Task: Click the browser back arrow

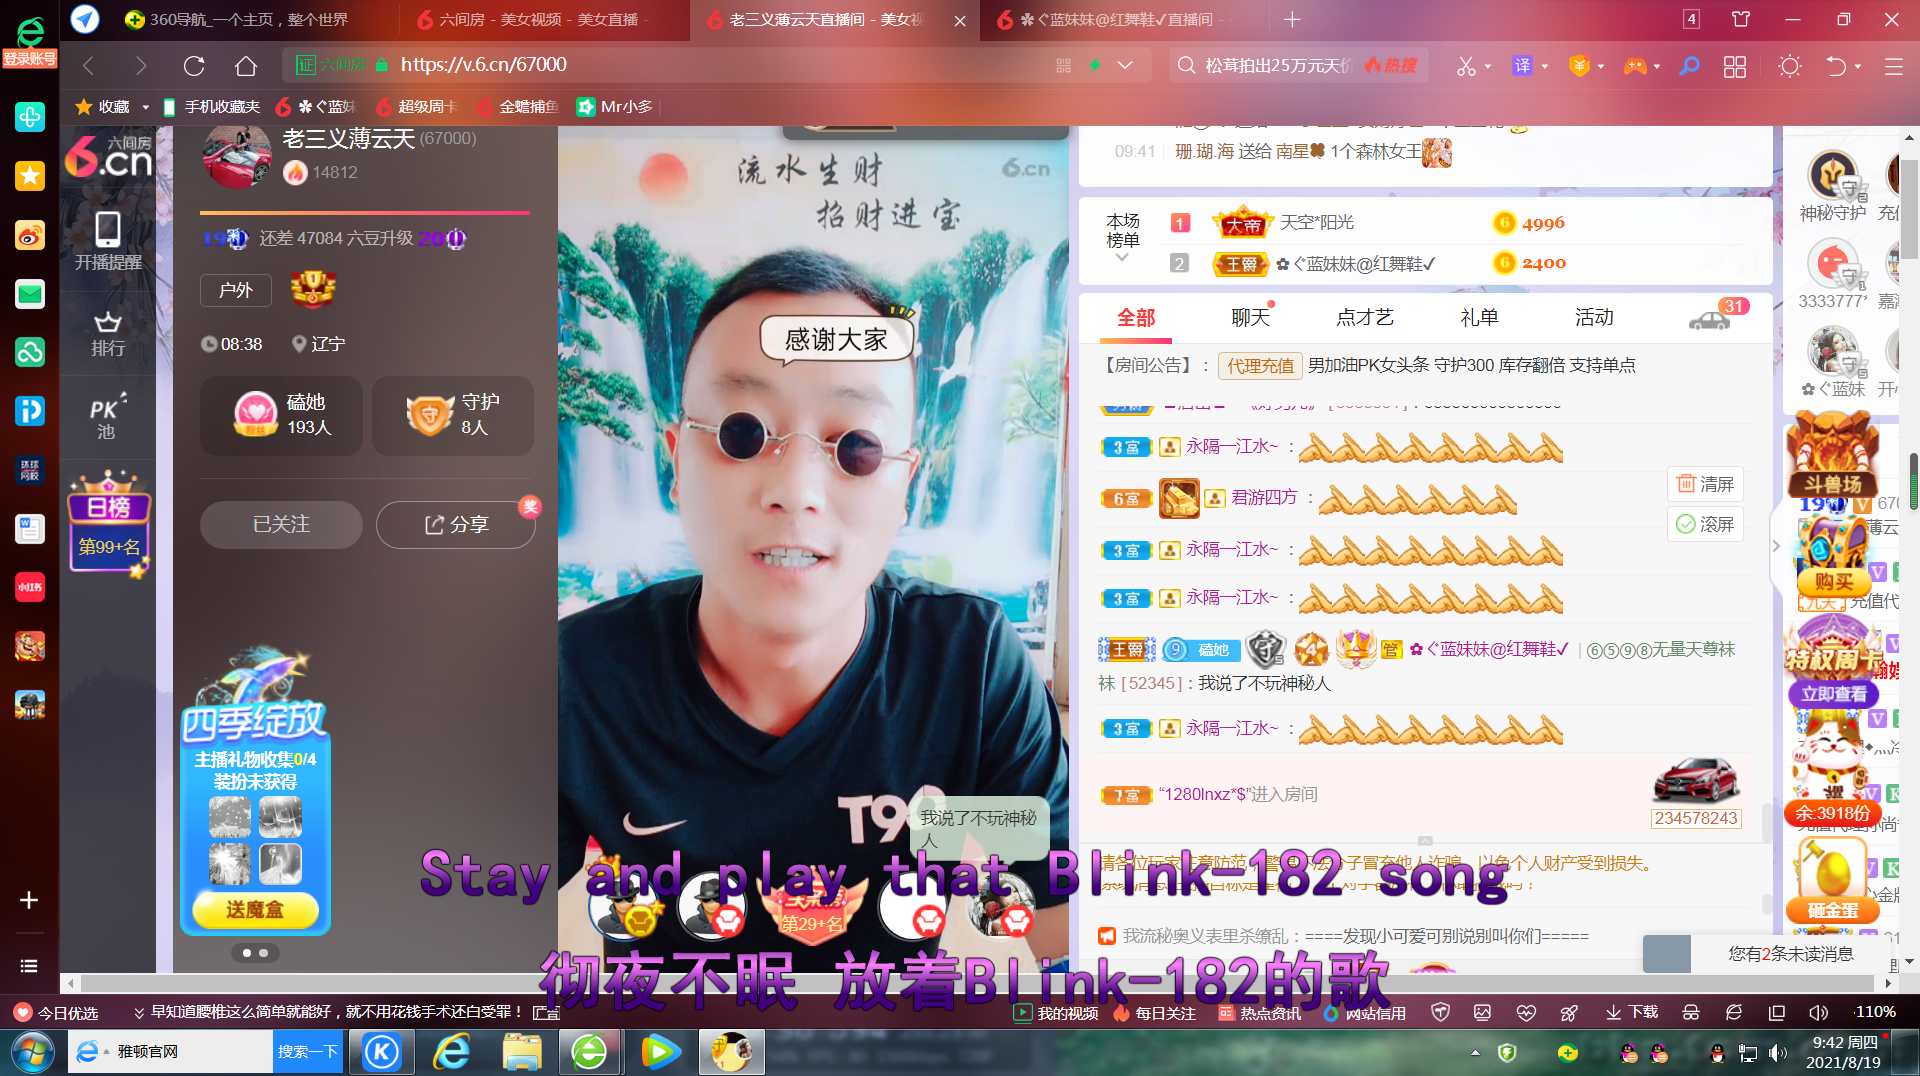Action: [x=88, y=66]
